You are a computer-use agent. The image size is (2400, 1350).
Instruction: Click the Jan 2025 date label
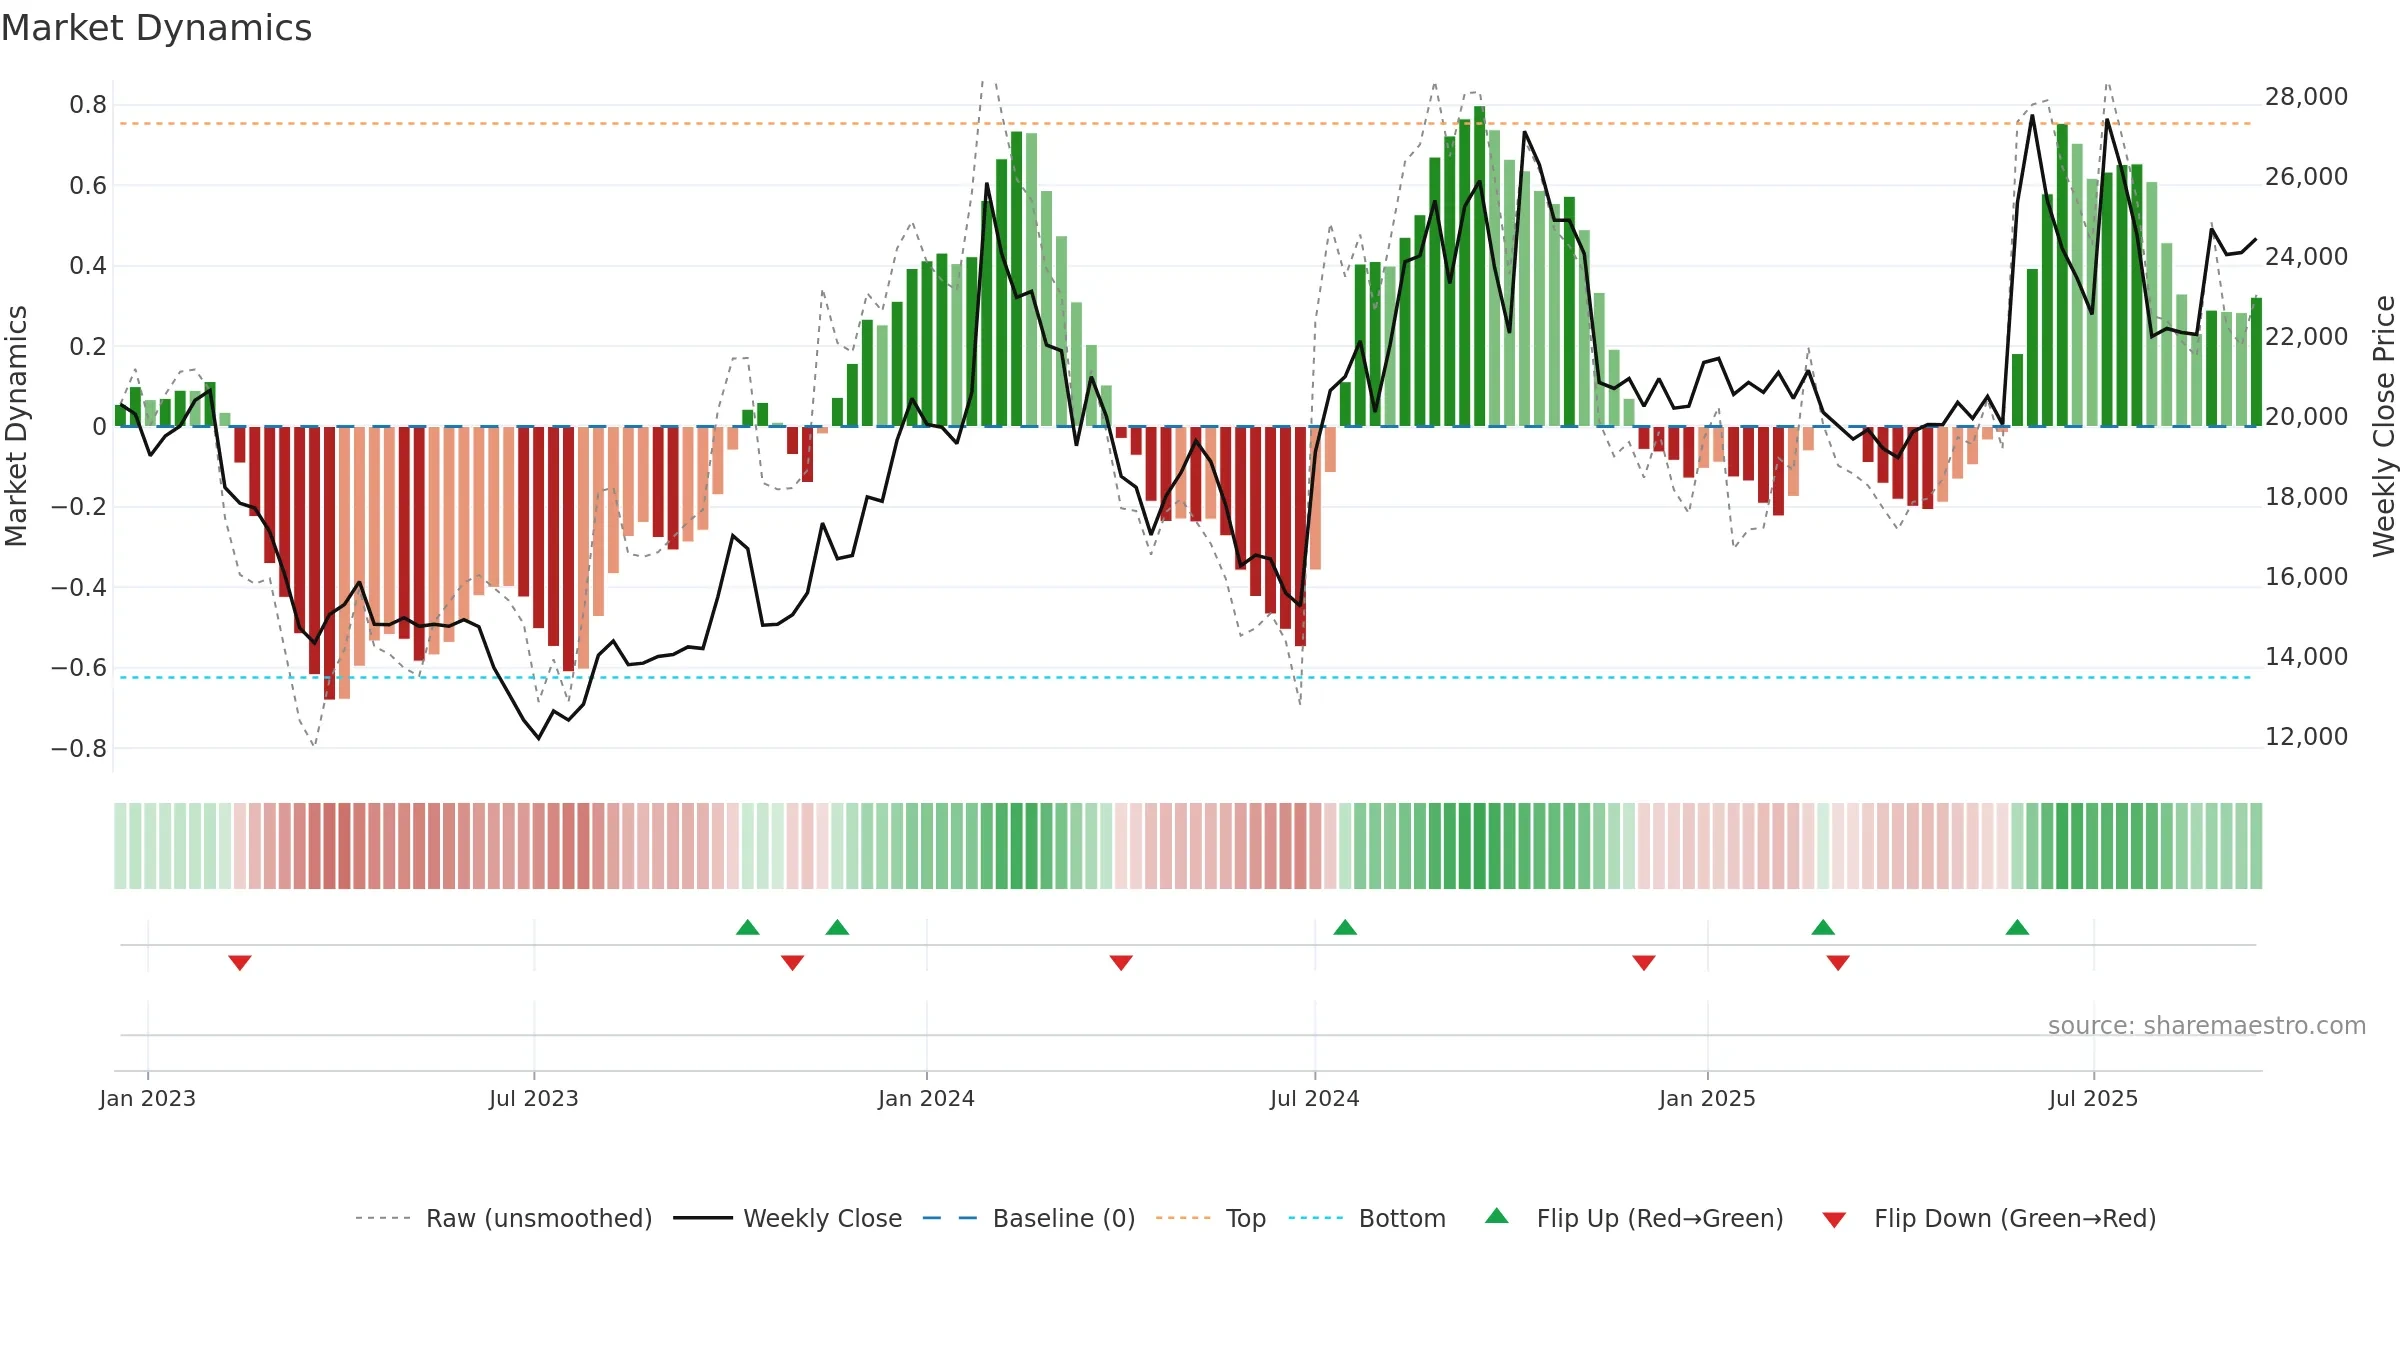(1708, 1098)
